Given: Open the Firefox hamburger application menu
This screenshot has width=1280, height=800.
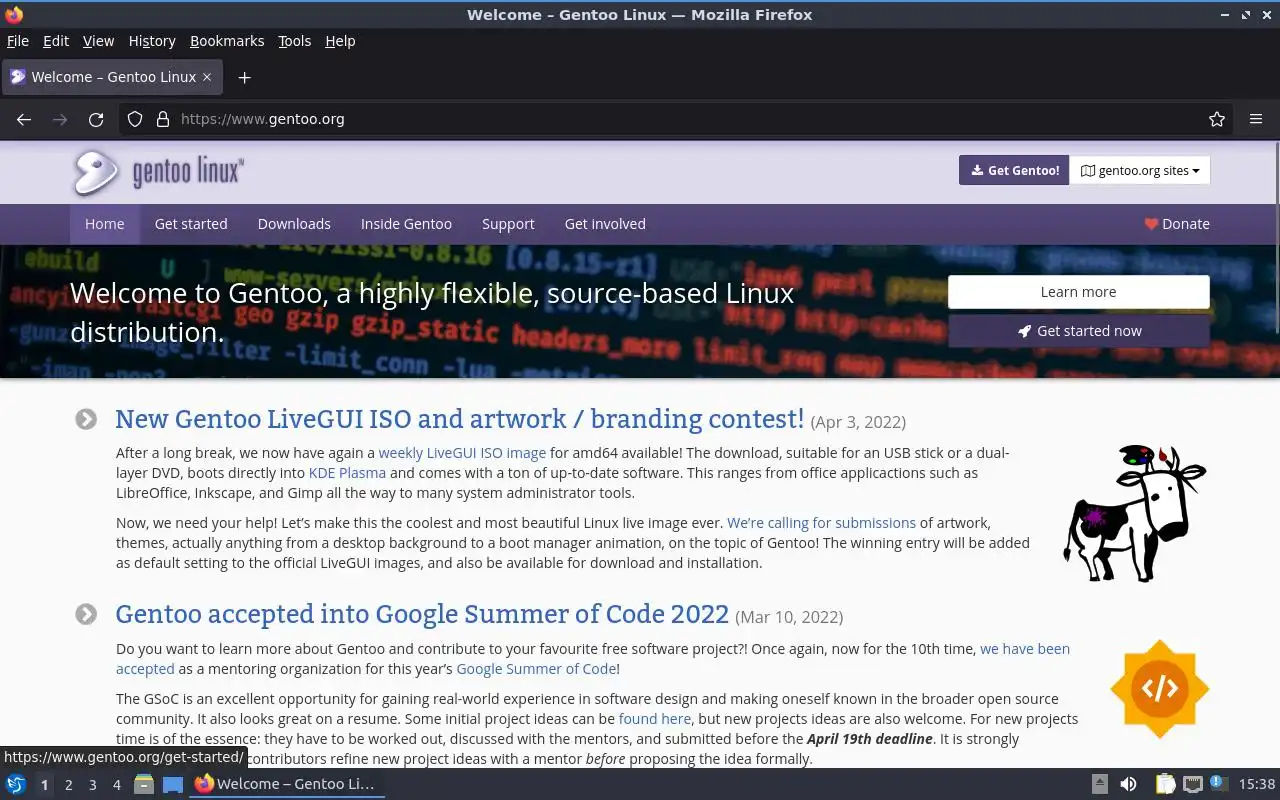Looking at the screenshot, I should 1256,119.
